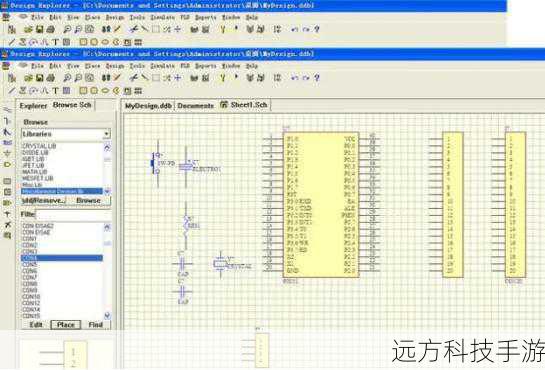Select the Sheet Symbol tool in wiring toolbar
Image resolution: width=545 pixels, height=370 pixels.
tap(7, 181)
